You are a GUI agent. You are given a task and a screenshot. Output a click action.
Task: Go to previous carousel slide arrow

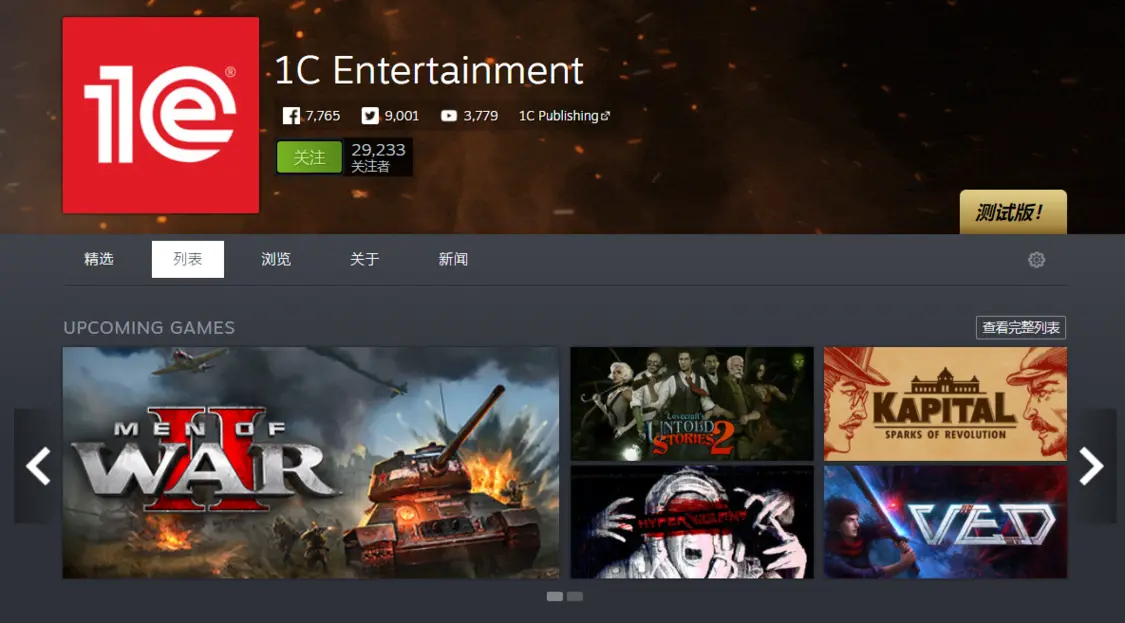(38, 466)
